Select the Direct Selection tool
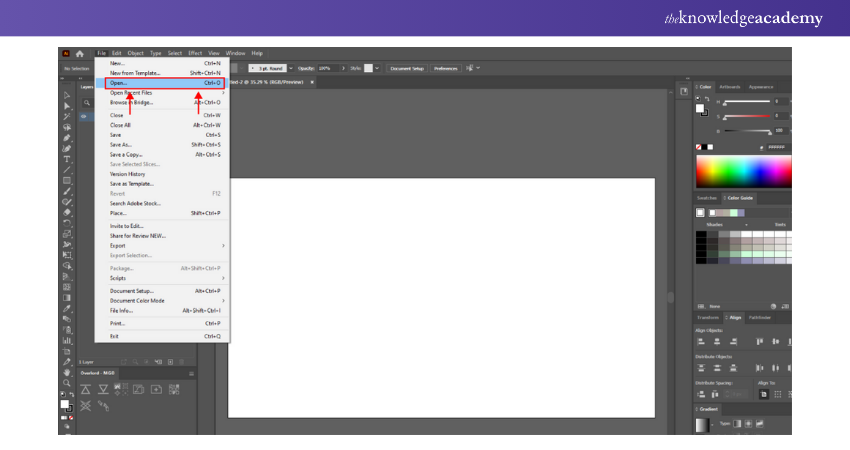Viewport: 850px width, 450px height. [x=67, y=104]
